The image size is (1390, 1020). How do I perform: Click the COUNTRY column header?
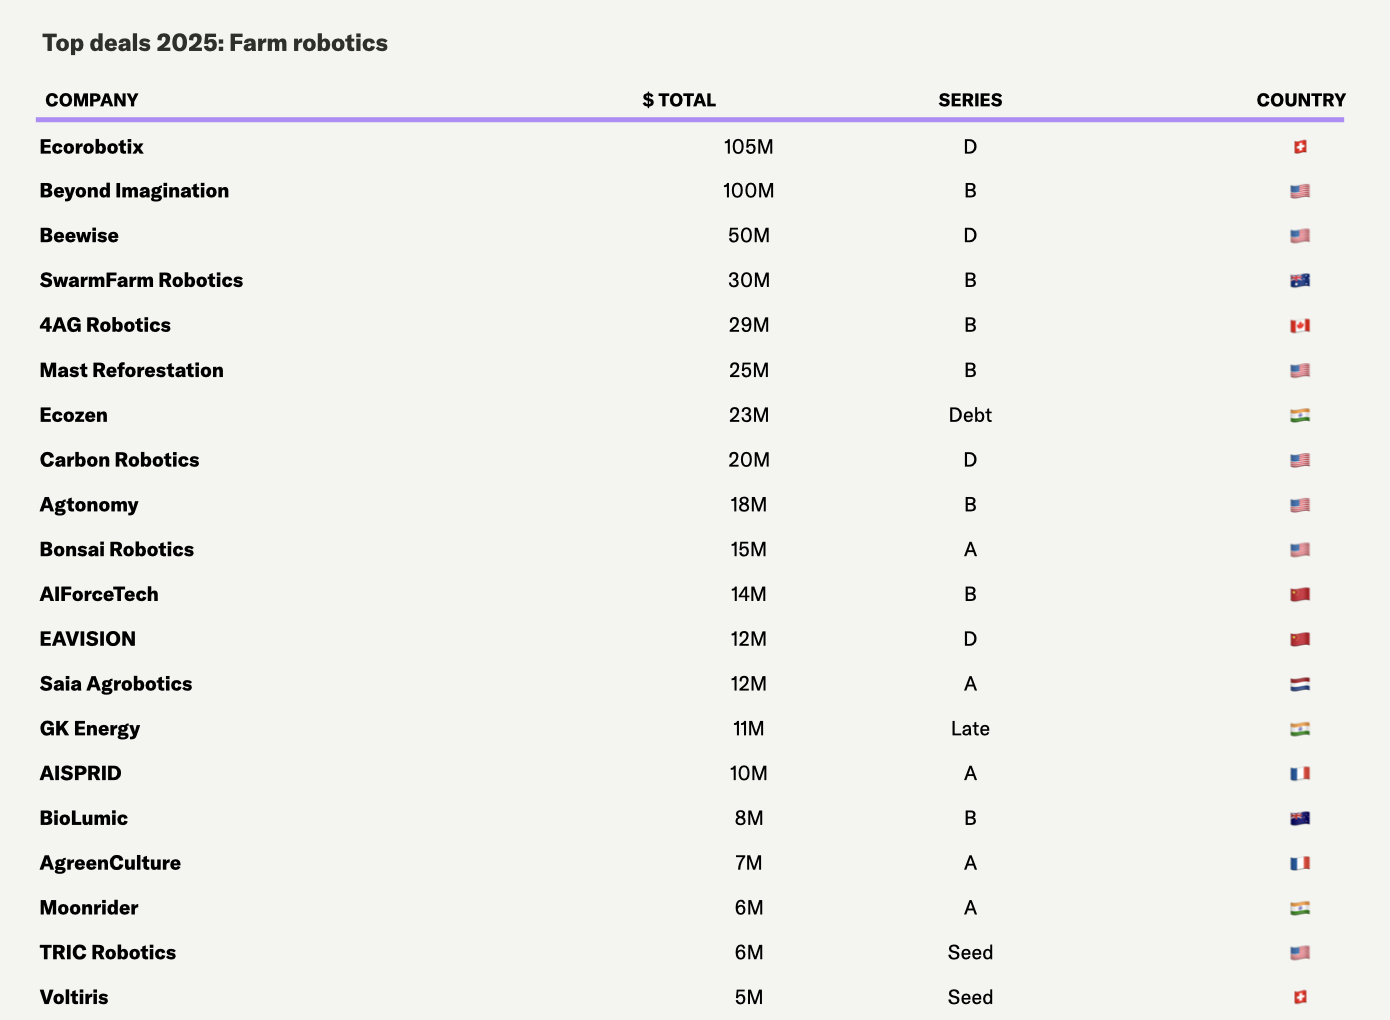coord(1301,100)
